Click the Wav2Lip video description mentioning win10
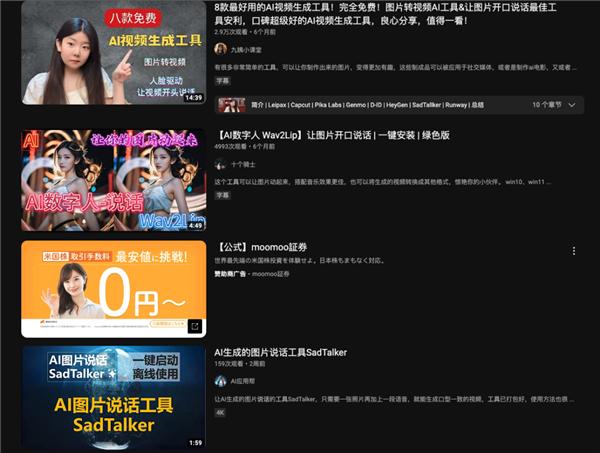The image size is (600, 453). click(383, 182)
